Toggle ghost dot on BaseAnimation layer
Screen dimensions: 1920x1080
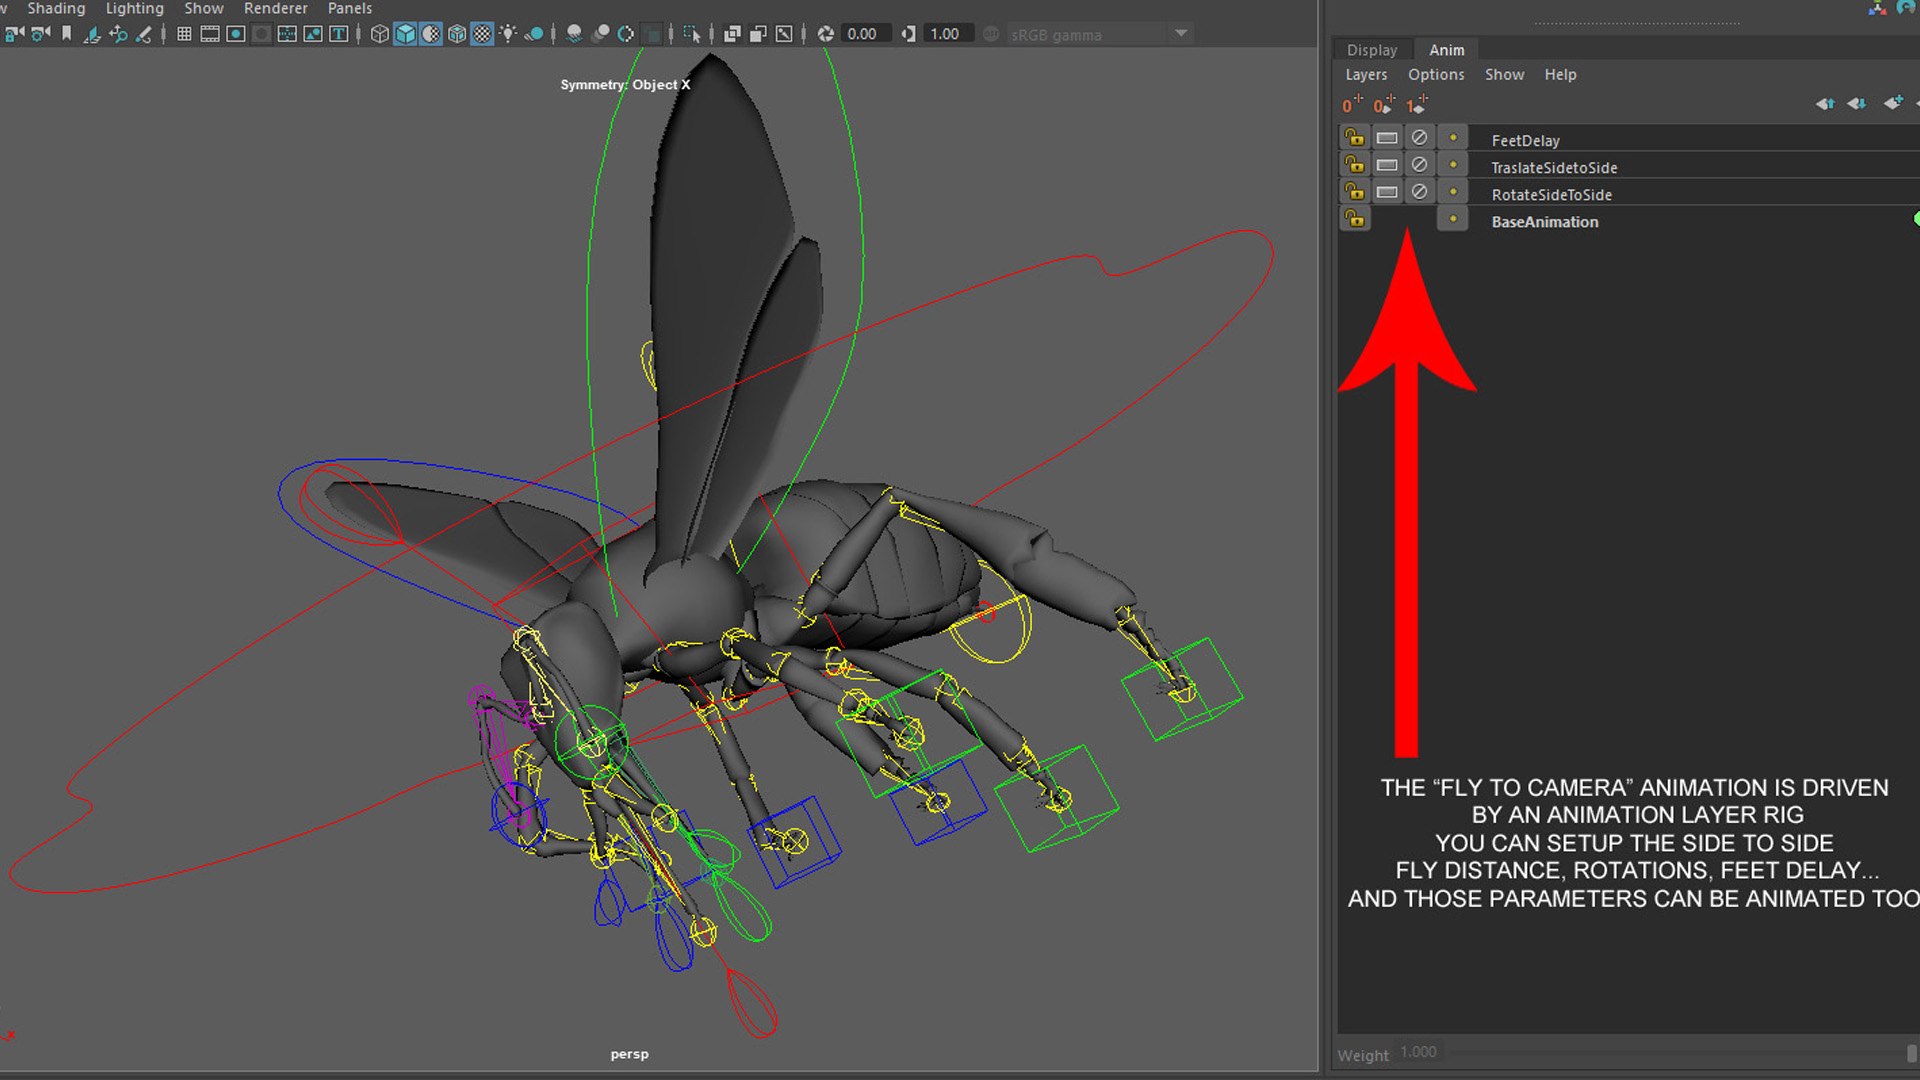click(x=1453, y=218)
